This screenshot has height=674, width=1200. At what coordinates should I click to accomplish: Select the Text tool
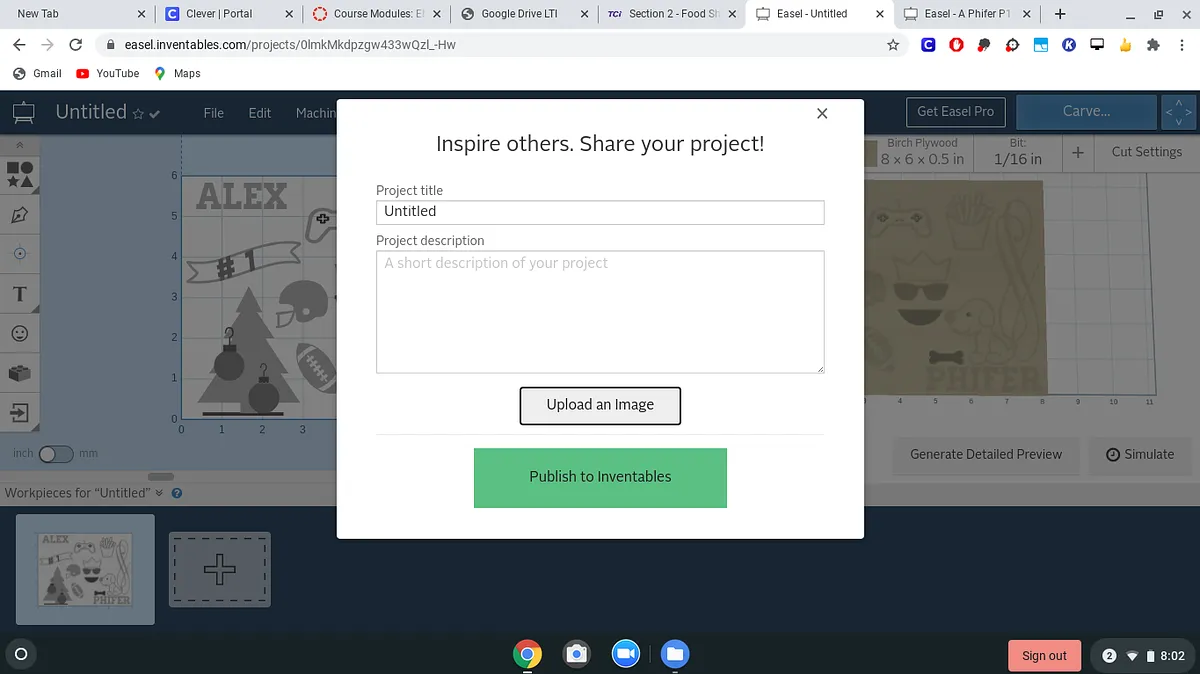(20, 294)
